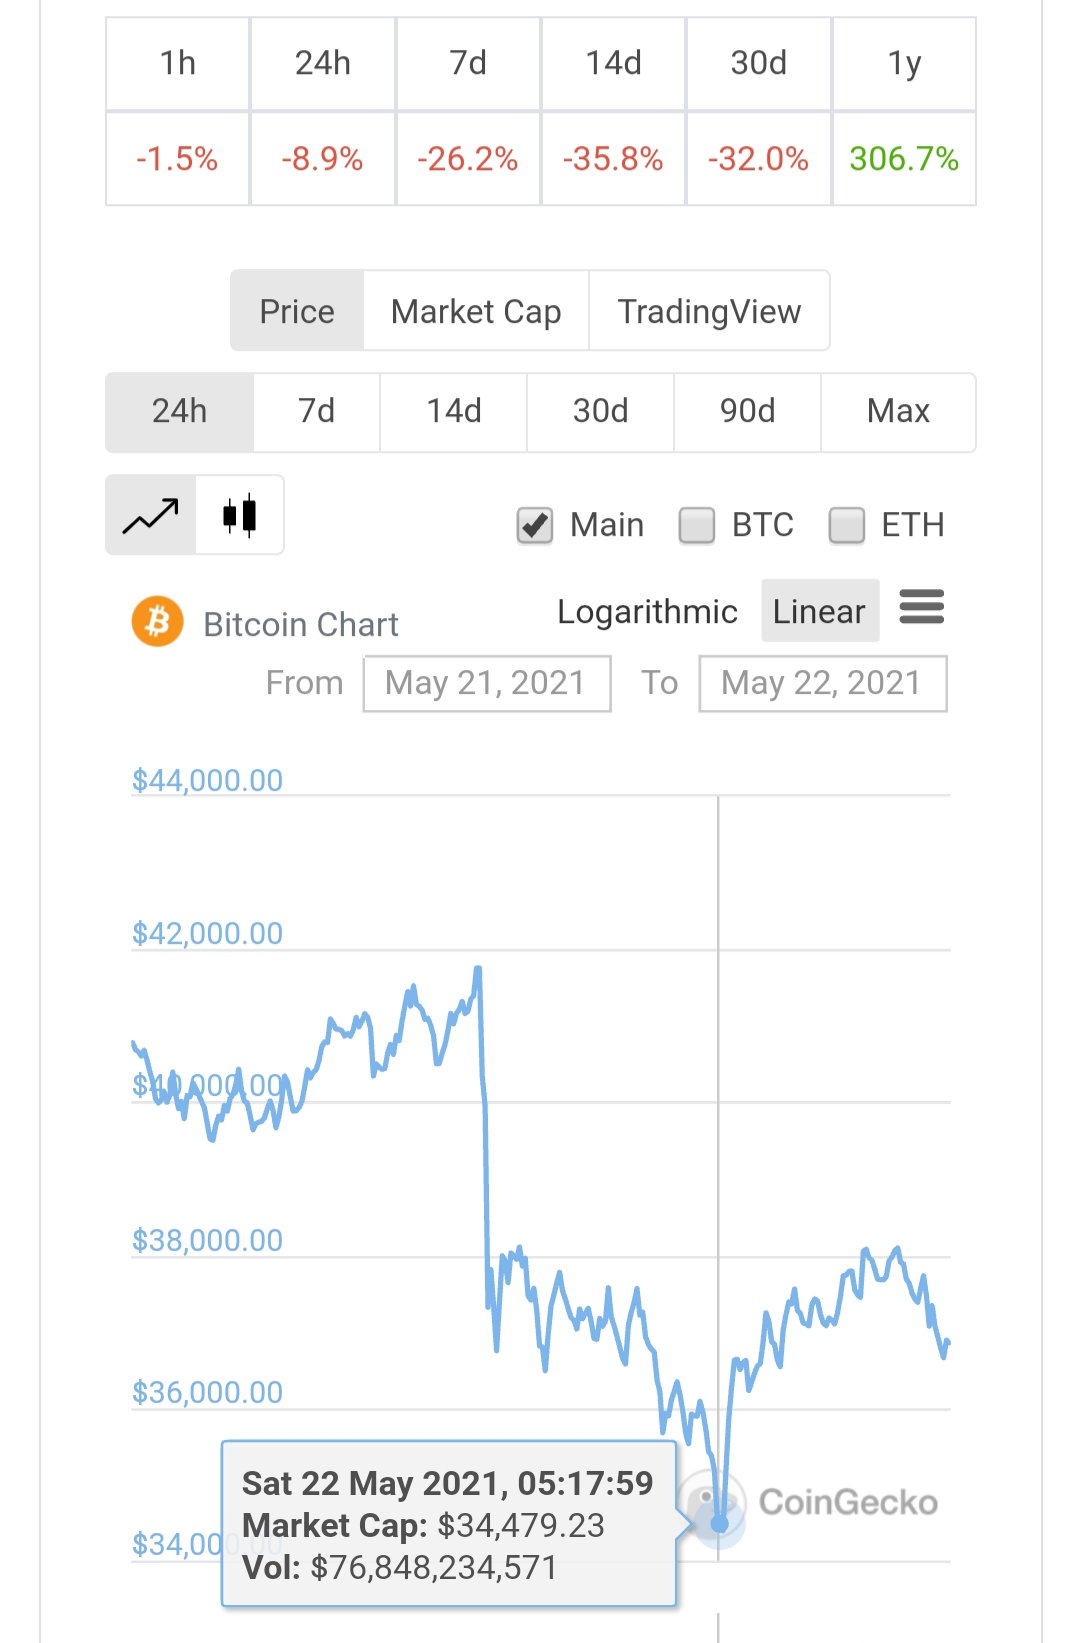Click the highlighted chart data point
Screen dimensions: 1080x1643
719,1524
